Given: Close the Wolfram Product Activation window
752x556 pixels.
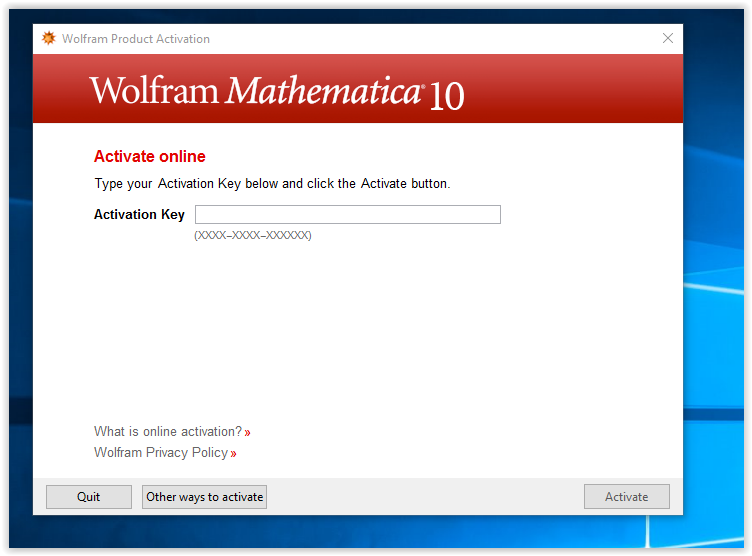Looking at the screenshot, I should (668, 38).
